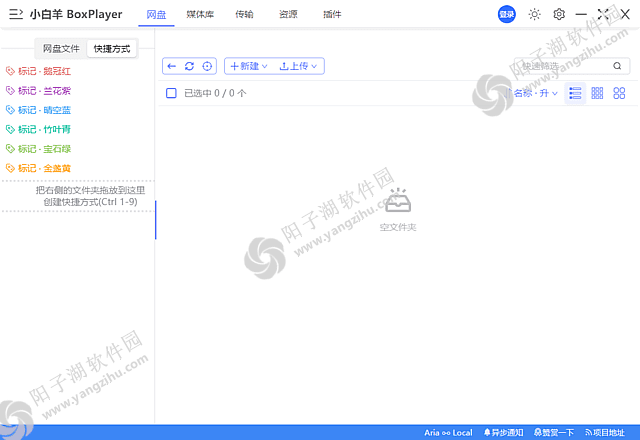Open the 标记·竹叶青 tag
Viewport: 640px width, 440px height.
(38, 129)
